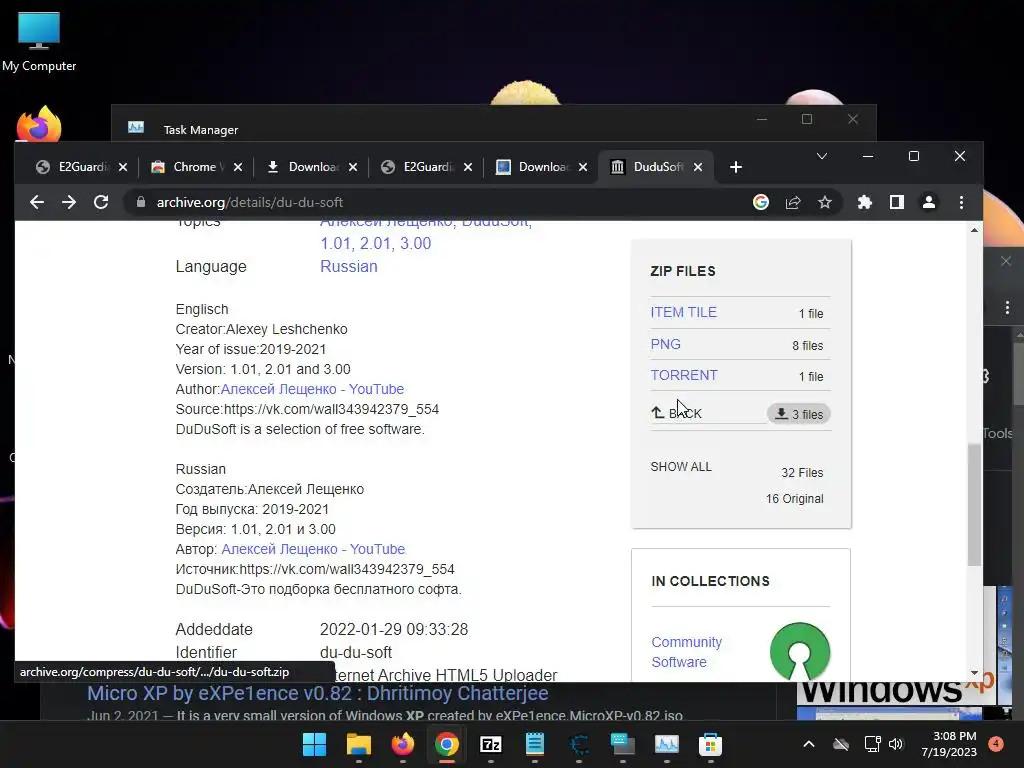
Task: Open Notepad from the taskbar
Action: click(x=535, y=744)
